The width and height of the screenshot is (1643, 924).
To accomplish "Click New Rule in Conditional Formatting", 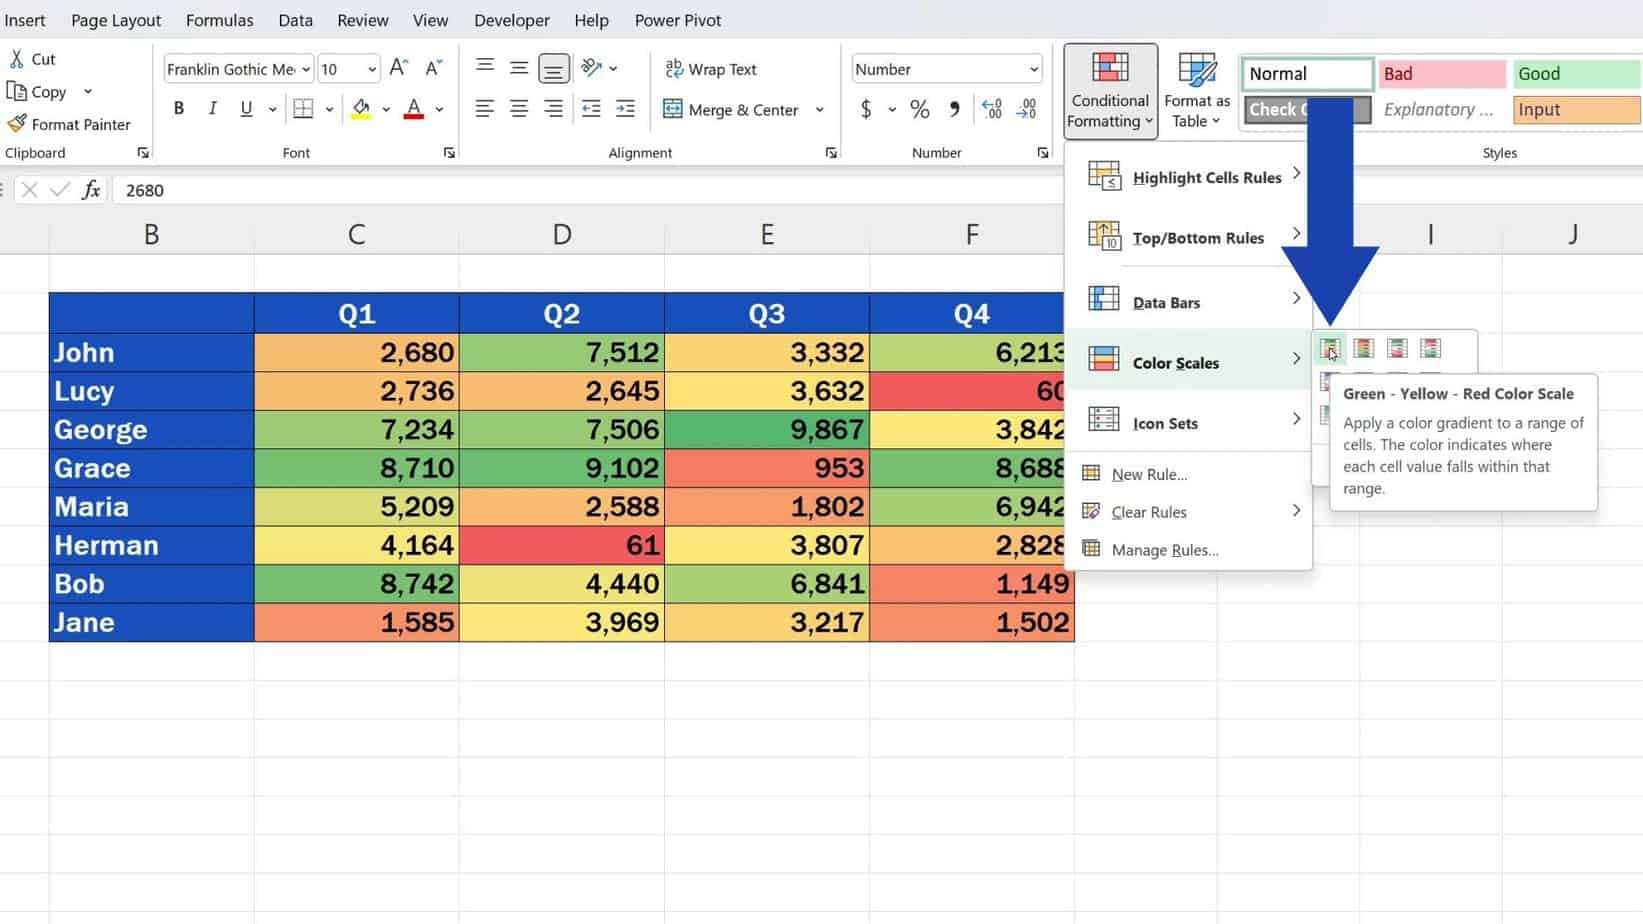I will click(x=1150, y=474).
